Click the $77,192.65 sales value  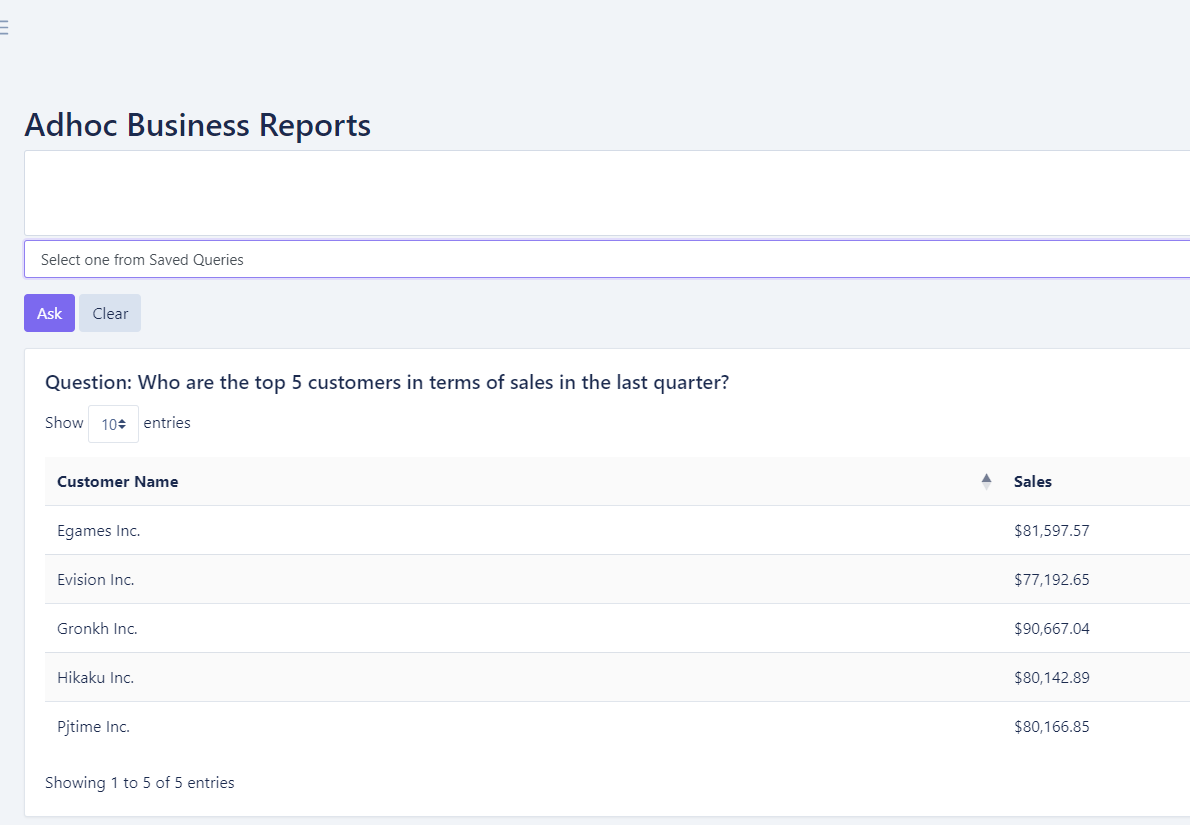click(x=1051, y=580)
